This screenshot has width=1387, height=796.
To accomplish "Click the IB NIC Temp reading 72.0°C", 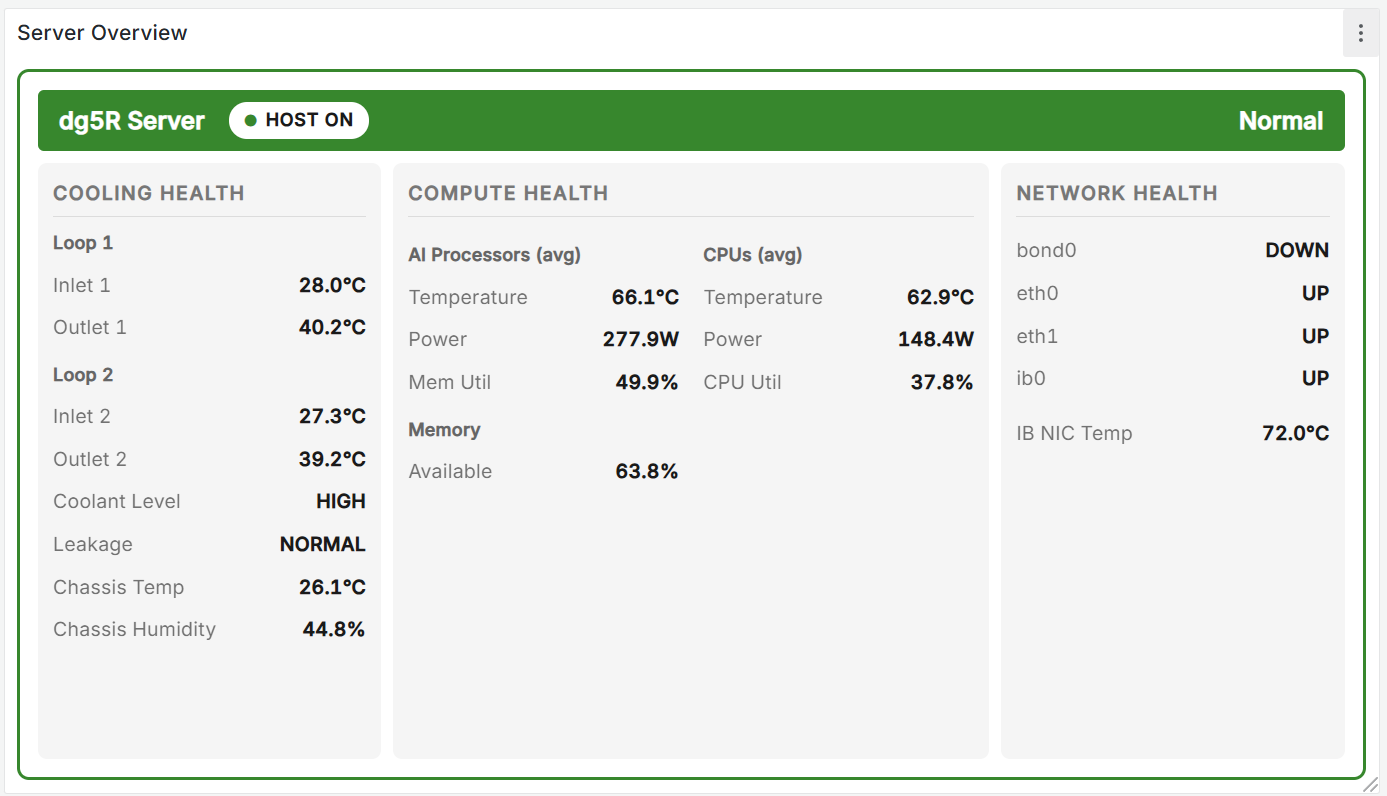I will 1295,433.
